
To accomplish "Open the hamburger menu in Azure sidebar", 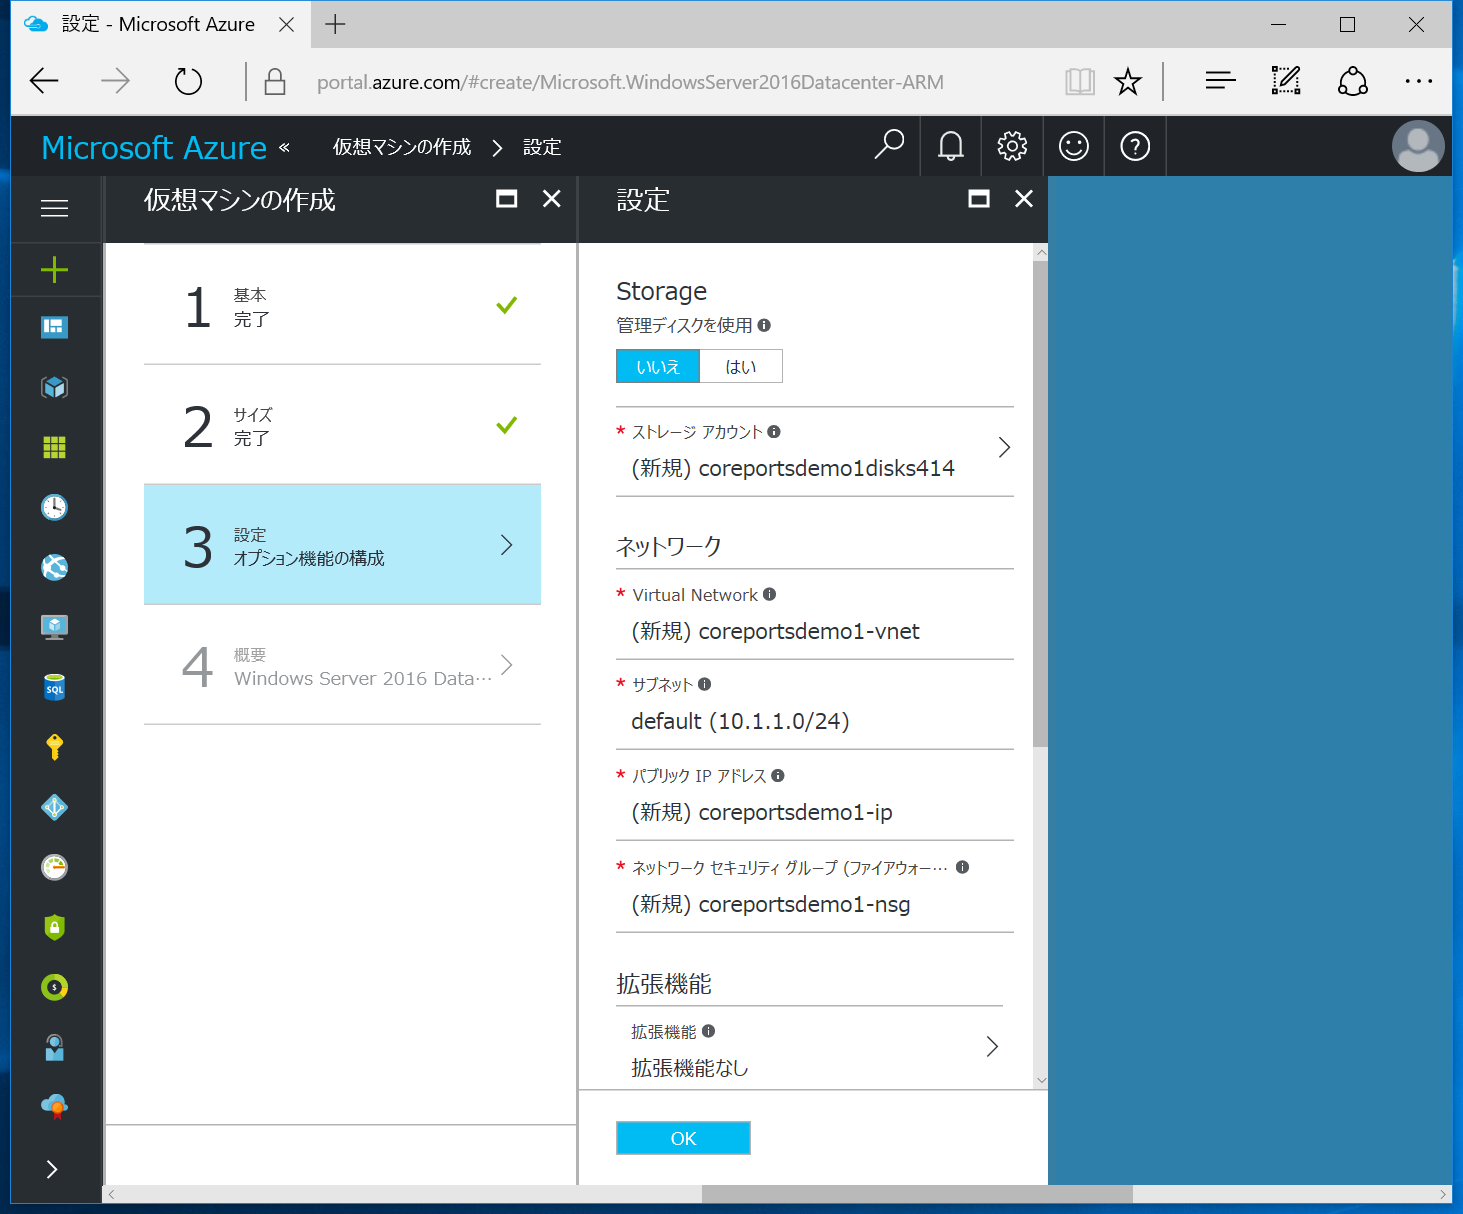I will coord(54,208).
